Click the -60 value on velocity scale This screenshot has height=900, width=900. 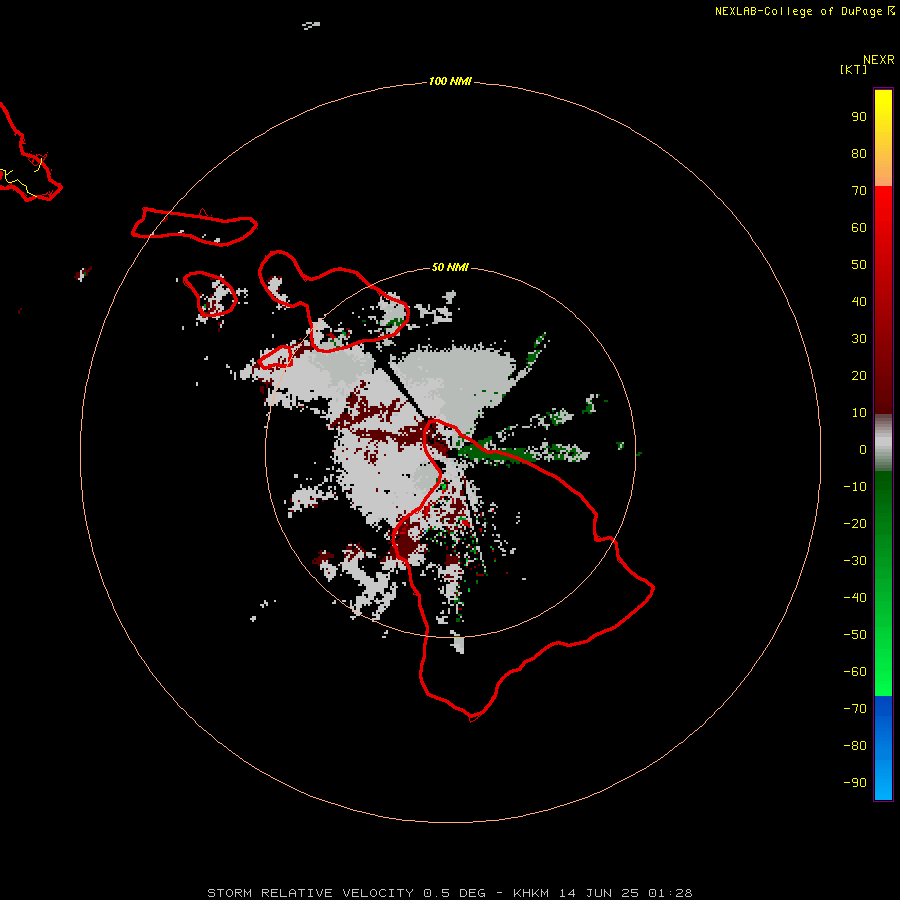tap(855, 672)
